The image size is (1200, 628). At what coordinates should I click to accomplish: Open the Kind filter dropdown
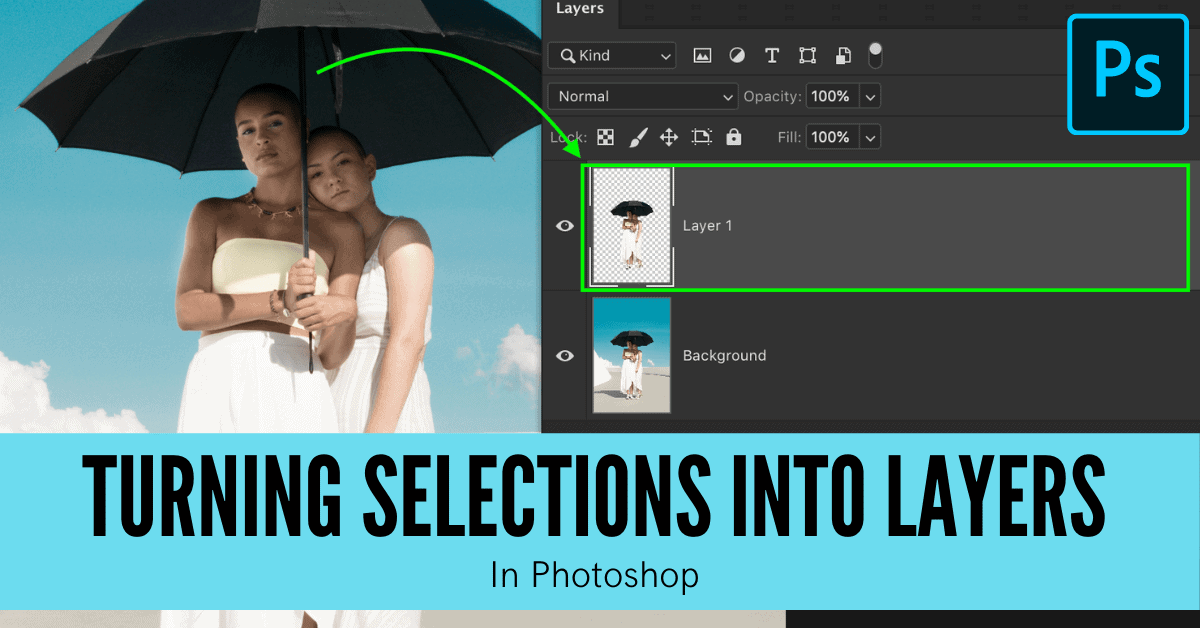point(611,55)
